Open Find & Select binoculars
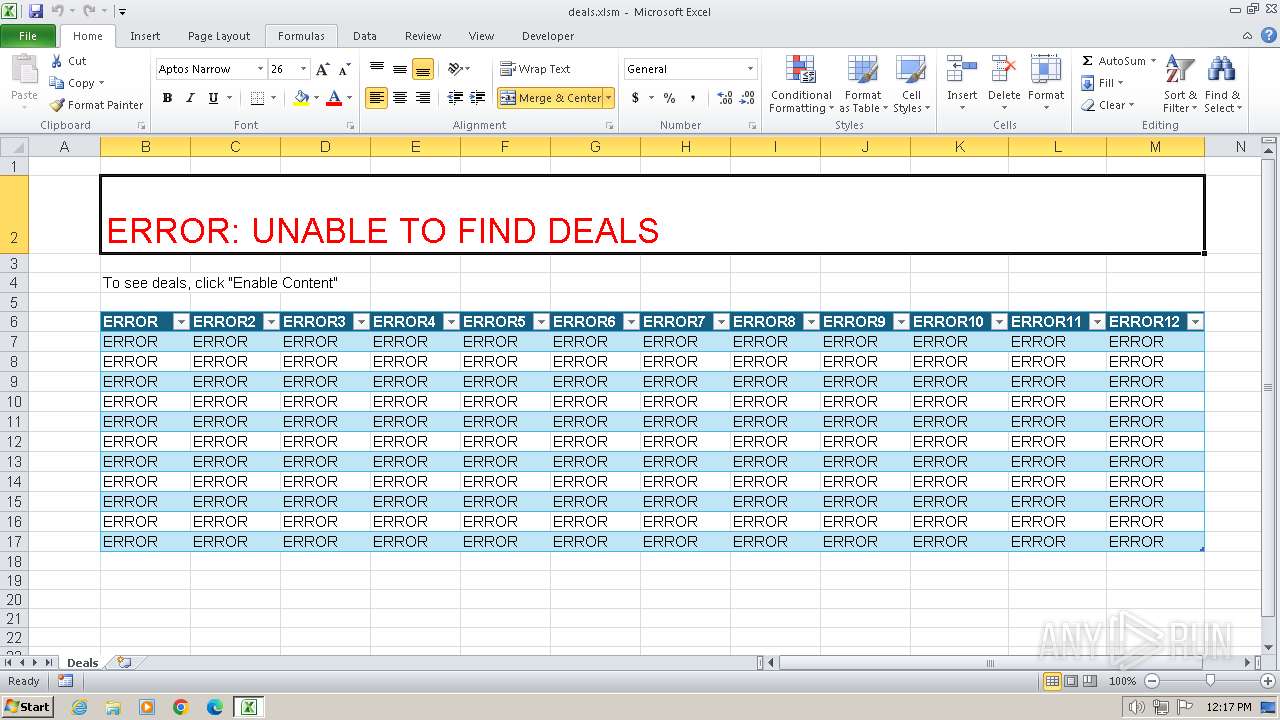The image size is (1280, 720). [x=1222, y=84]
